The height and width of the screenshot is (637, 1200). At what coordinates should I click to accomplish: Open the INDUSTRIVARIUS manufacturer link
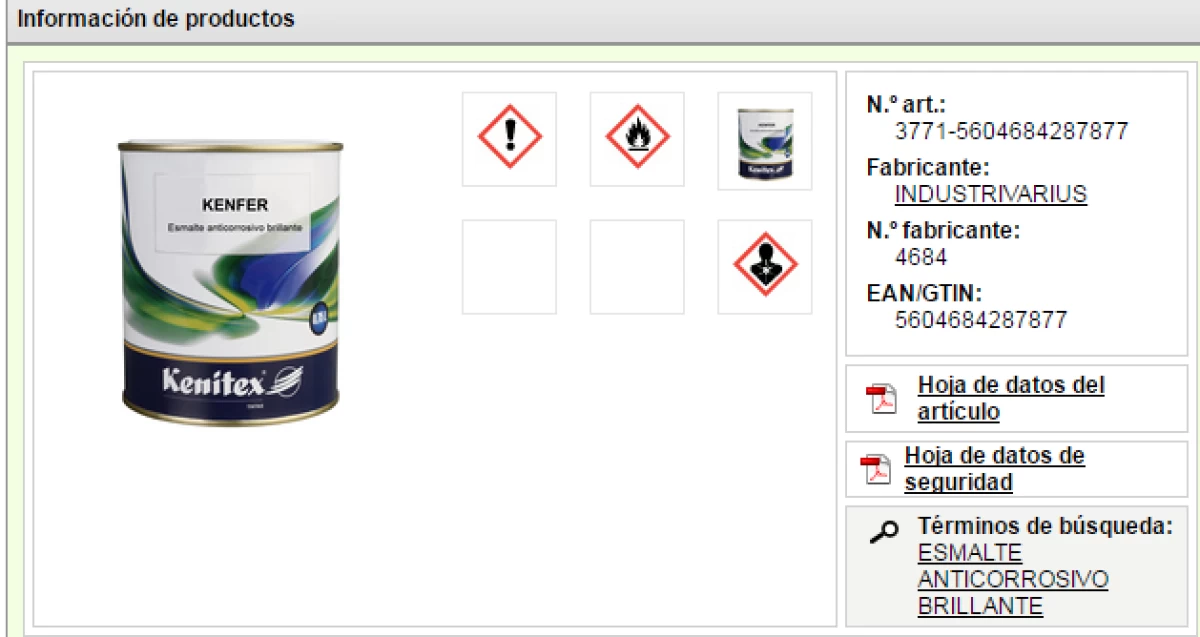click(990, 194)
